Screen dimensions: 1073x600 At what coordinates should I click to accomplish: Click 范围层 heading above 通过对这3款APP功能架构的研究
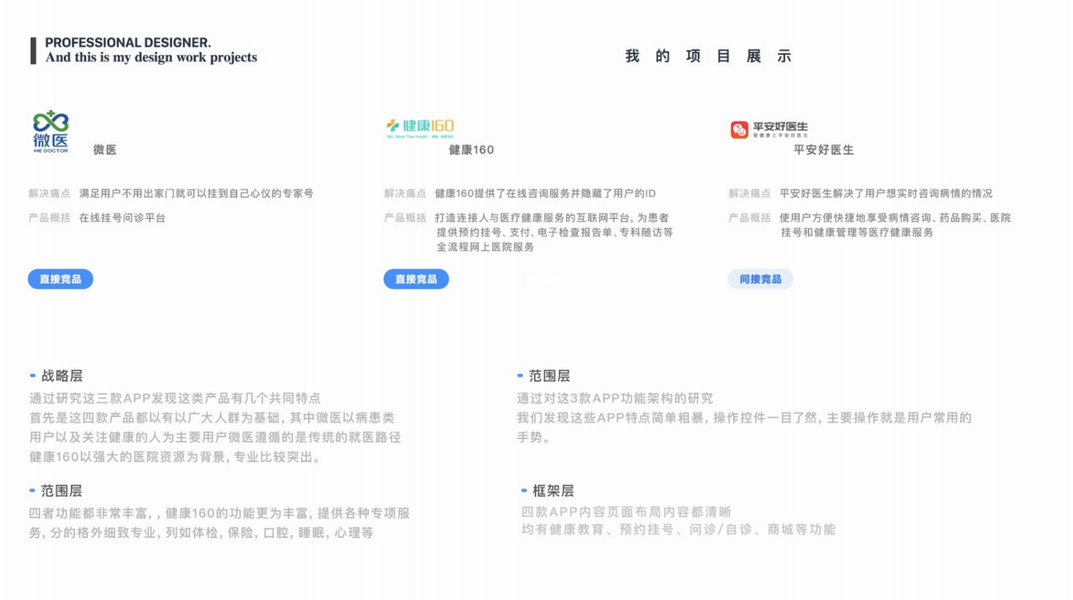550,376
